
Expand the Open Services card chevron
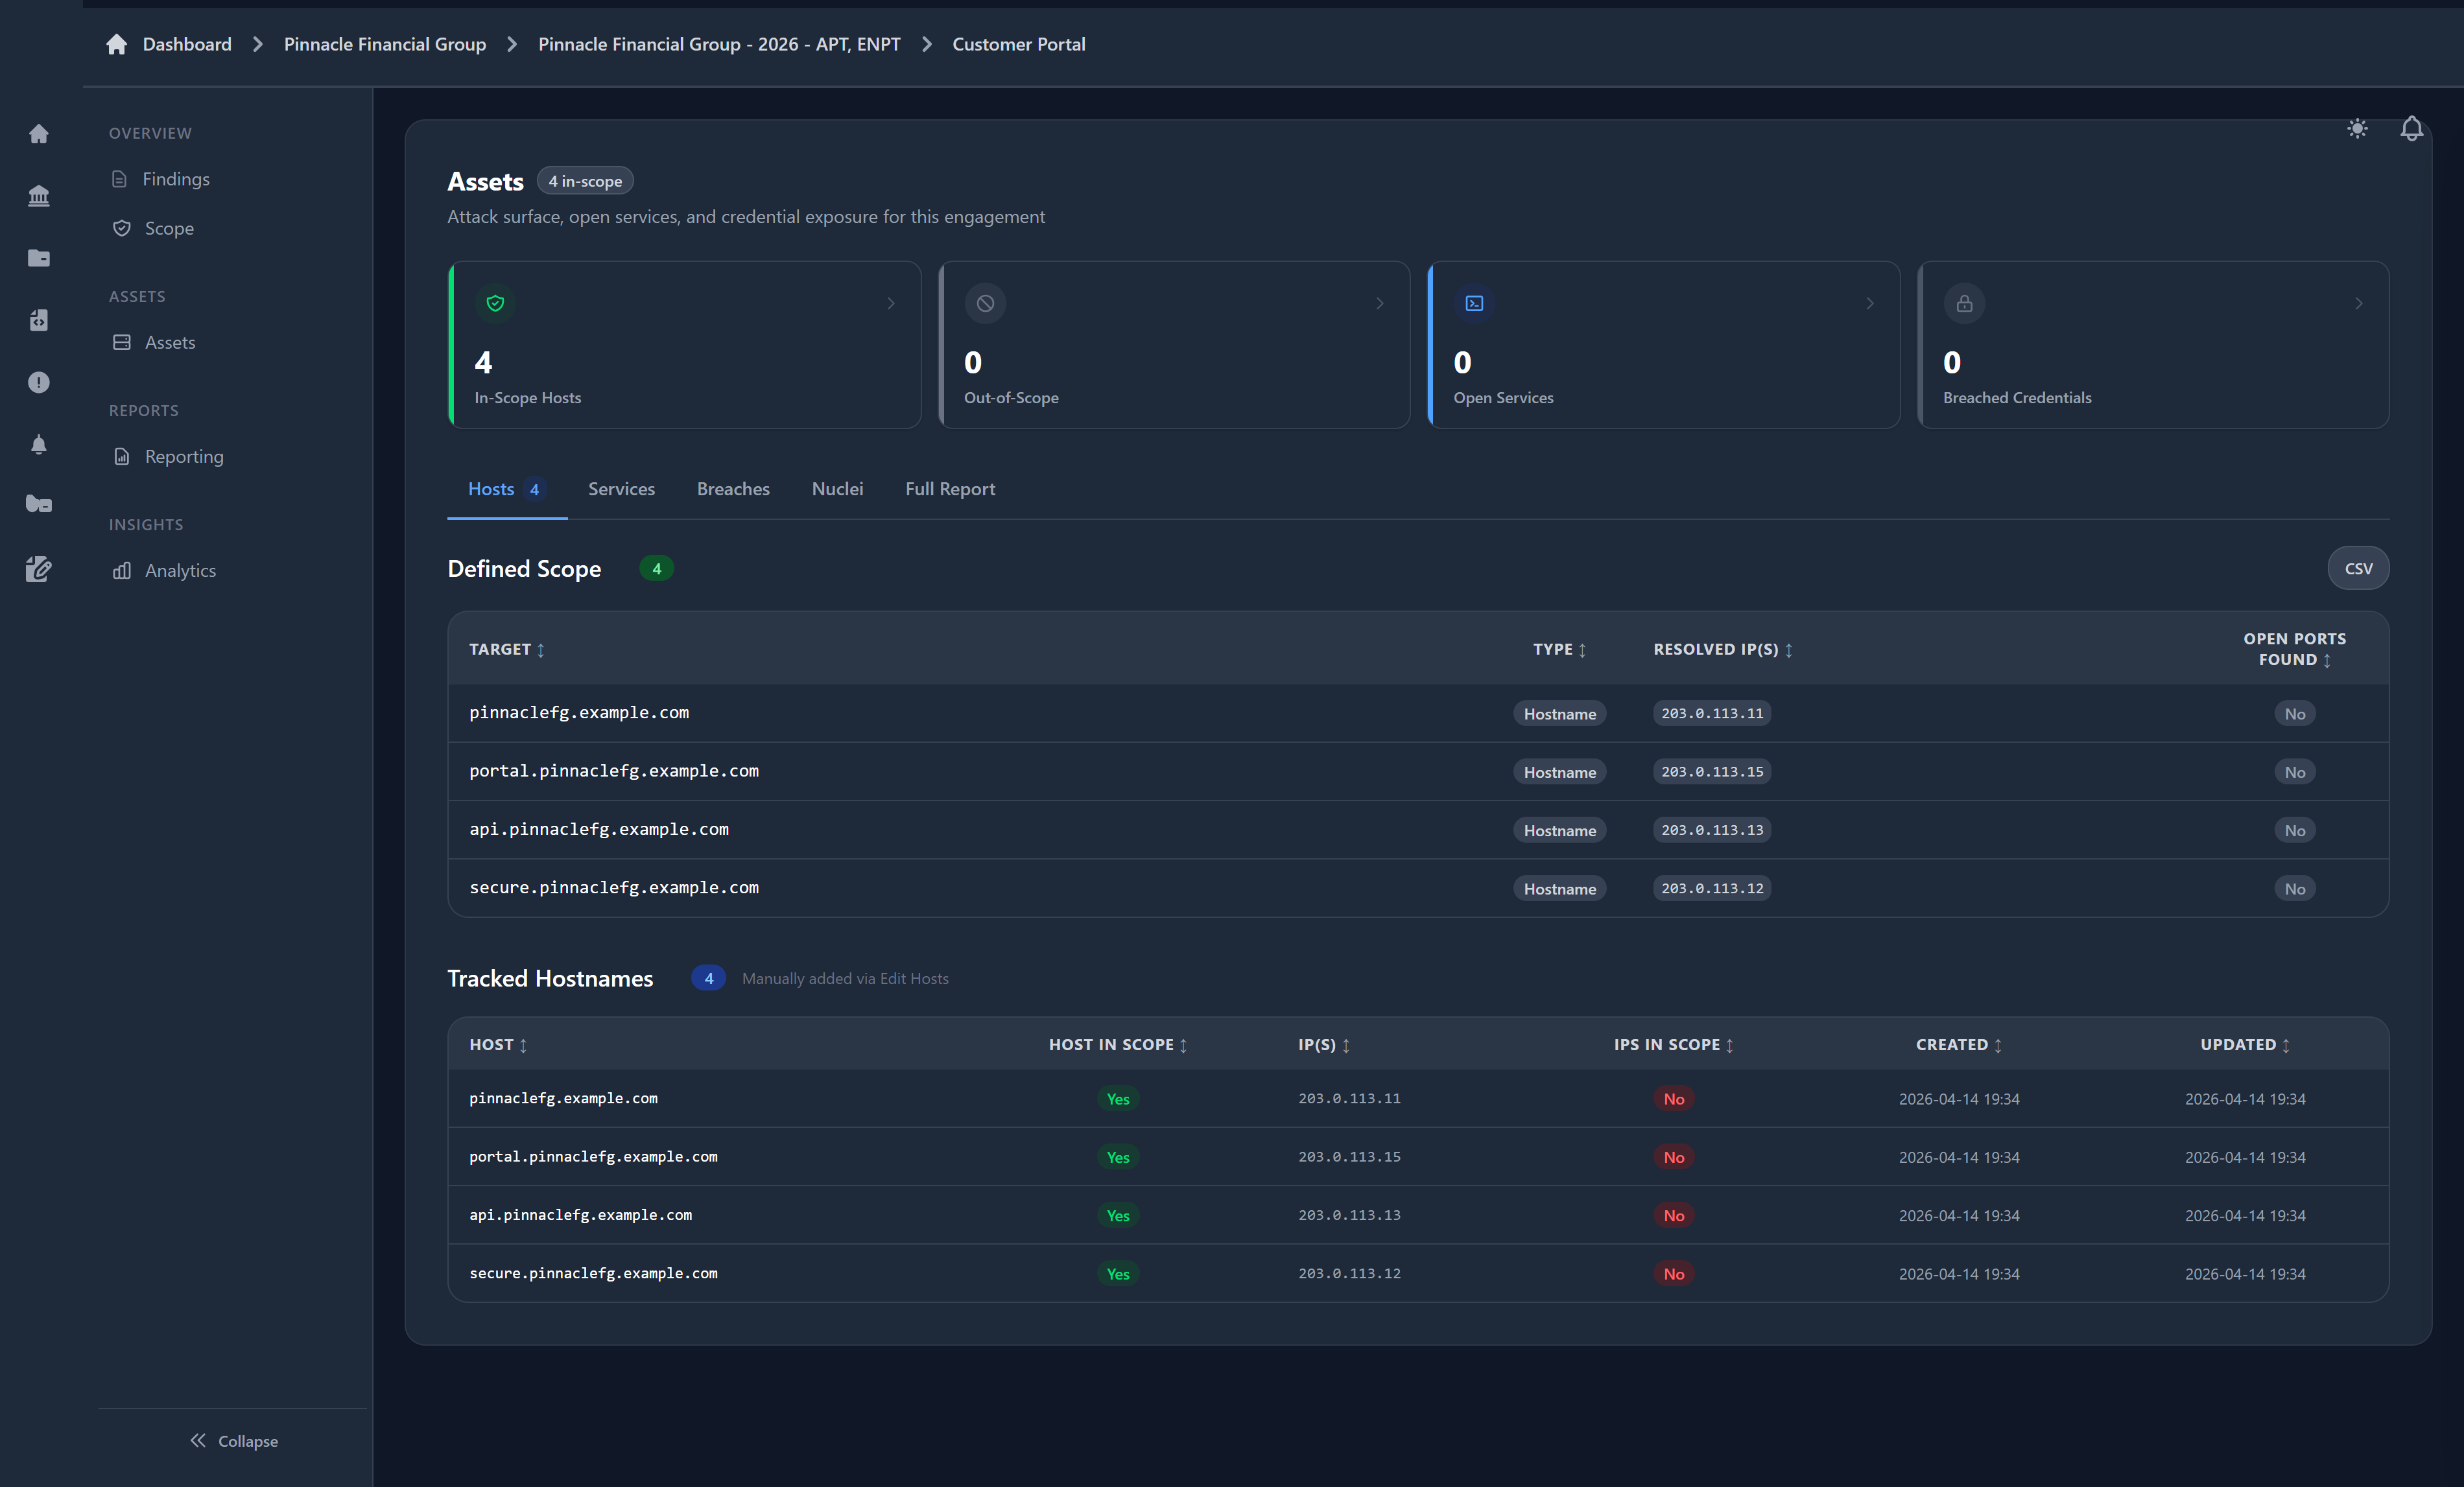(1869, 303)
